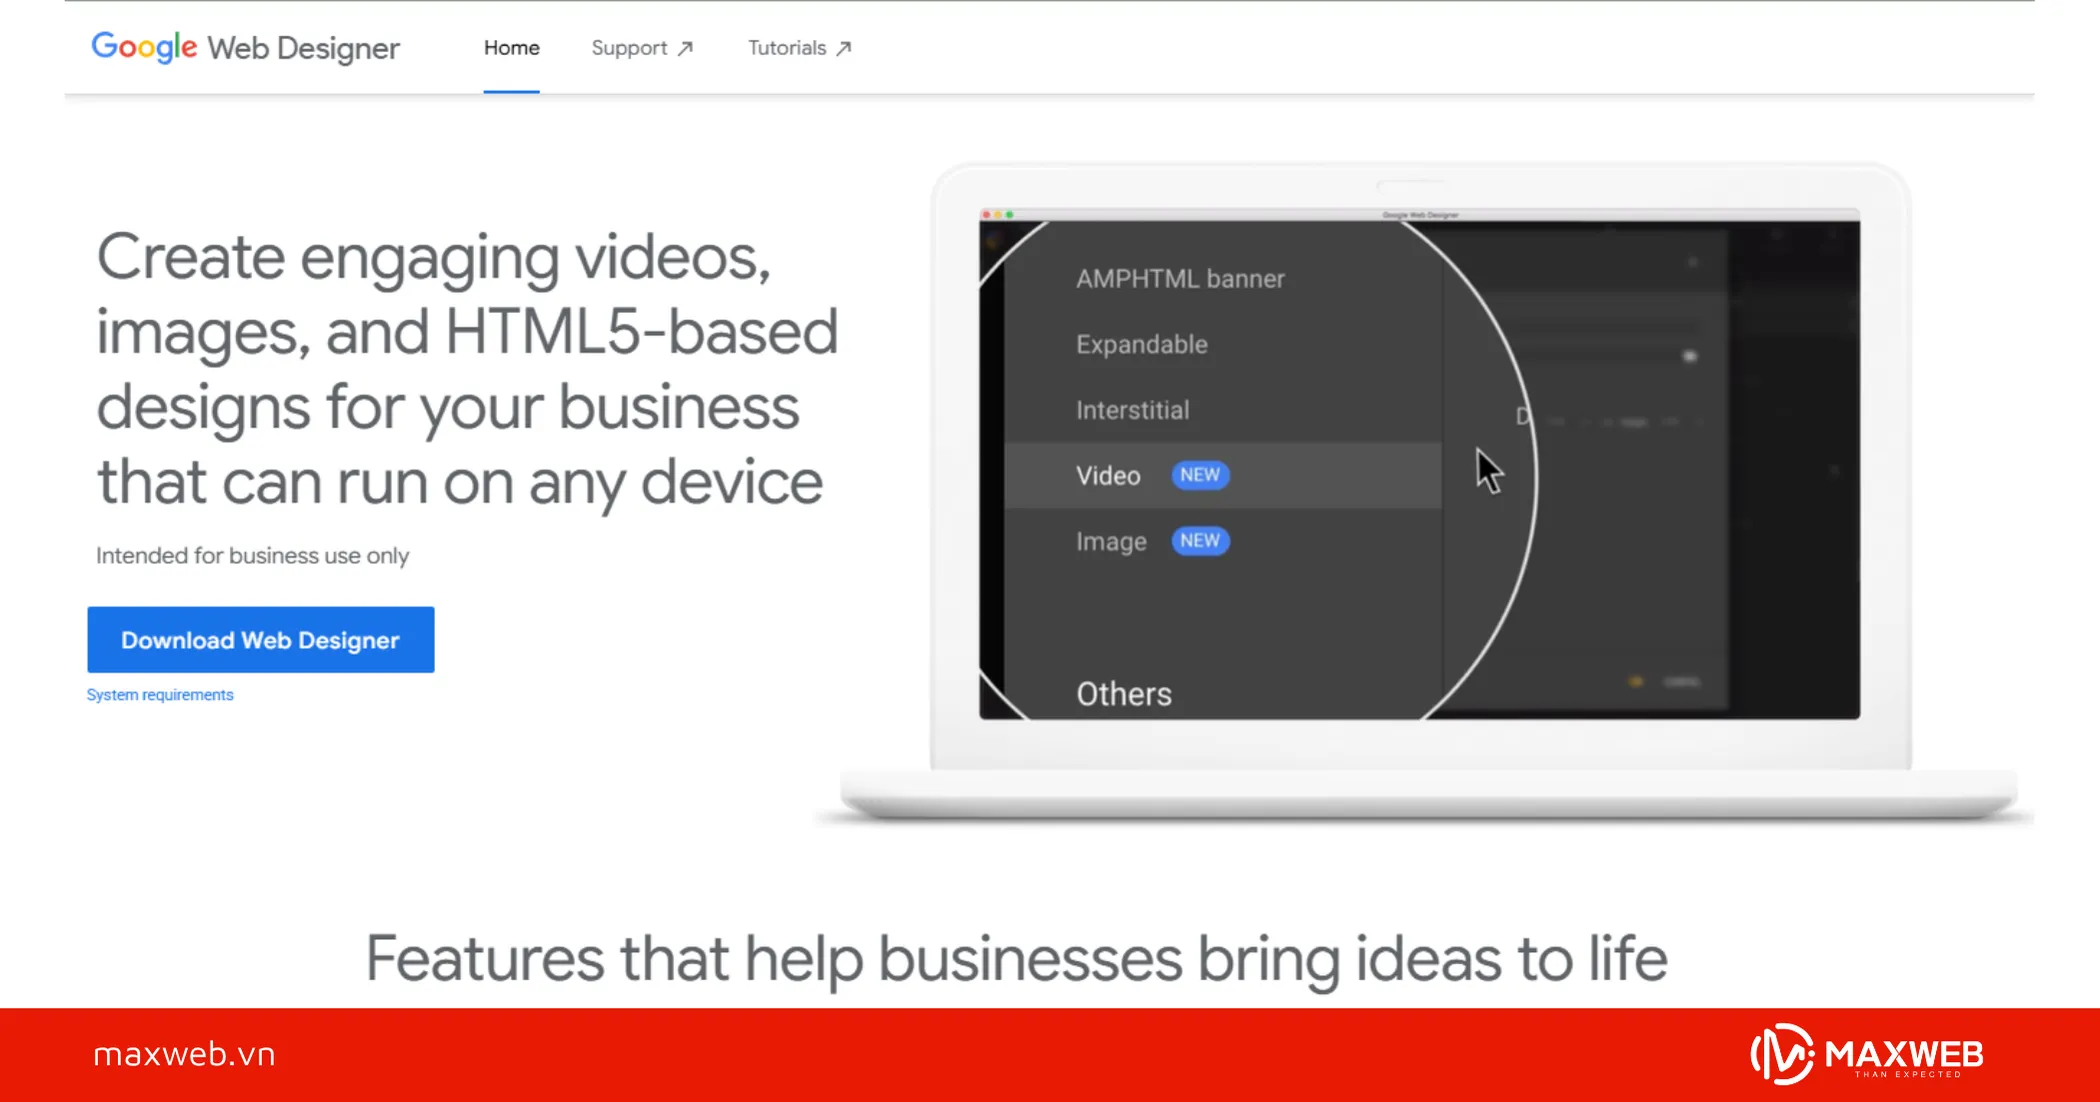
Task: Click the NEW badge next to Video
Action: [1199, 475]
